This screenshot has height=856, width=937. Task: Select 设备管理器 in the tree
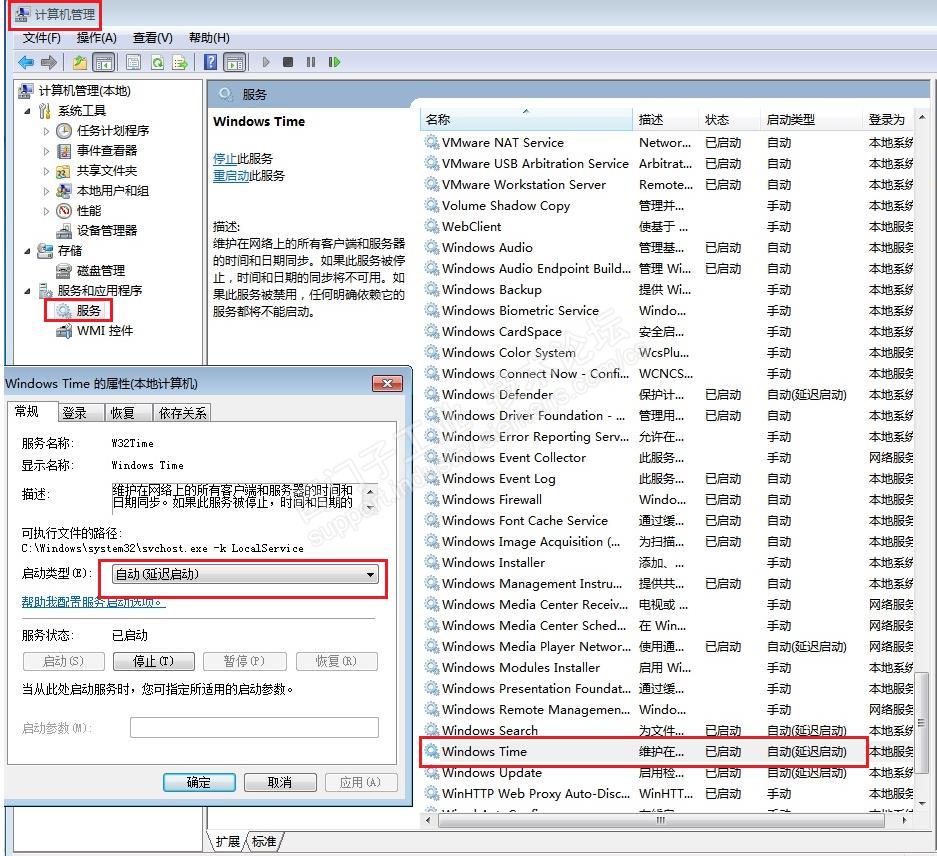pos(107,231)
